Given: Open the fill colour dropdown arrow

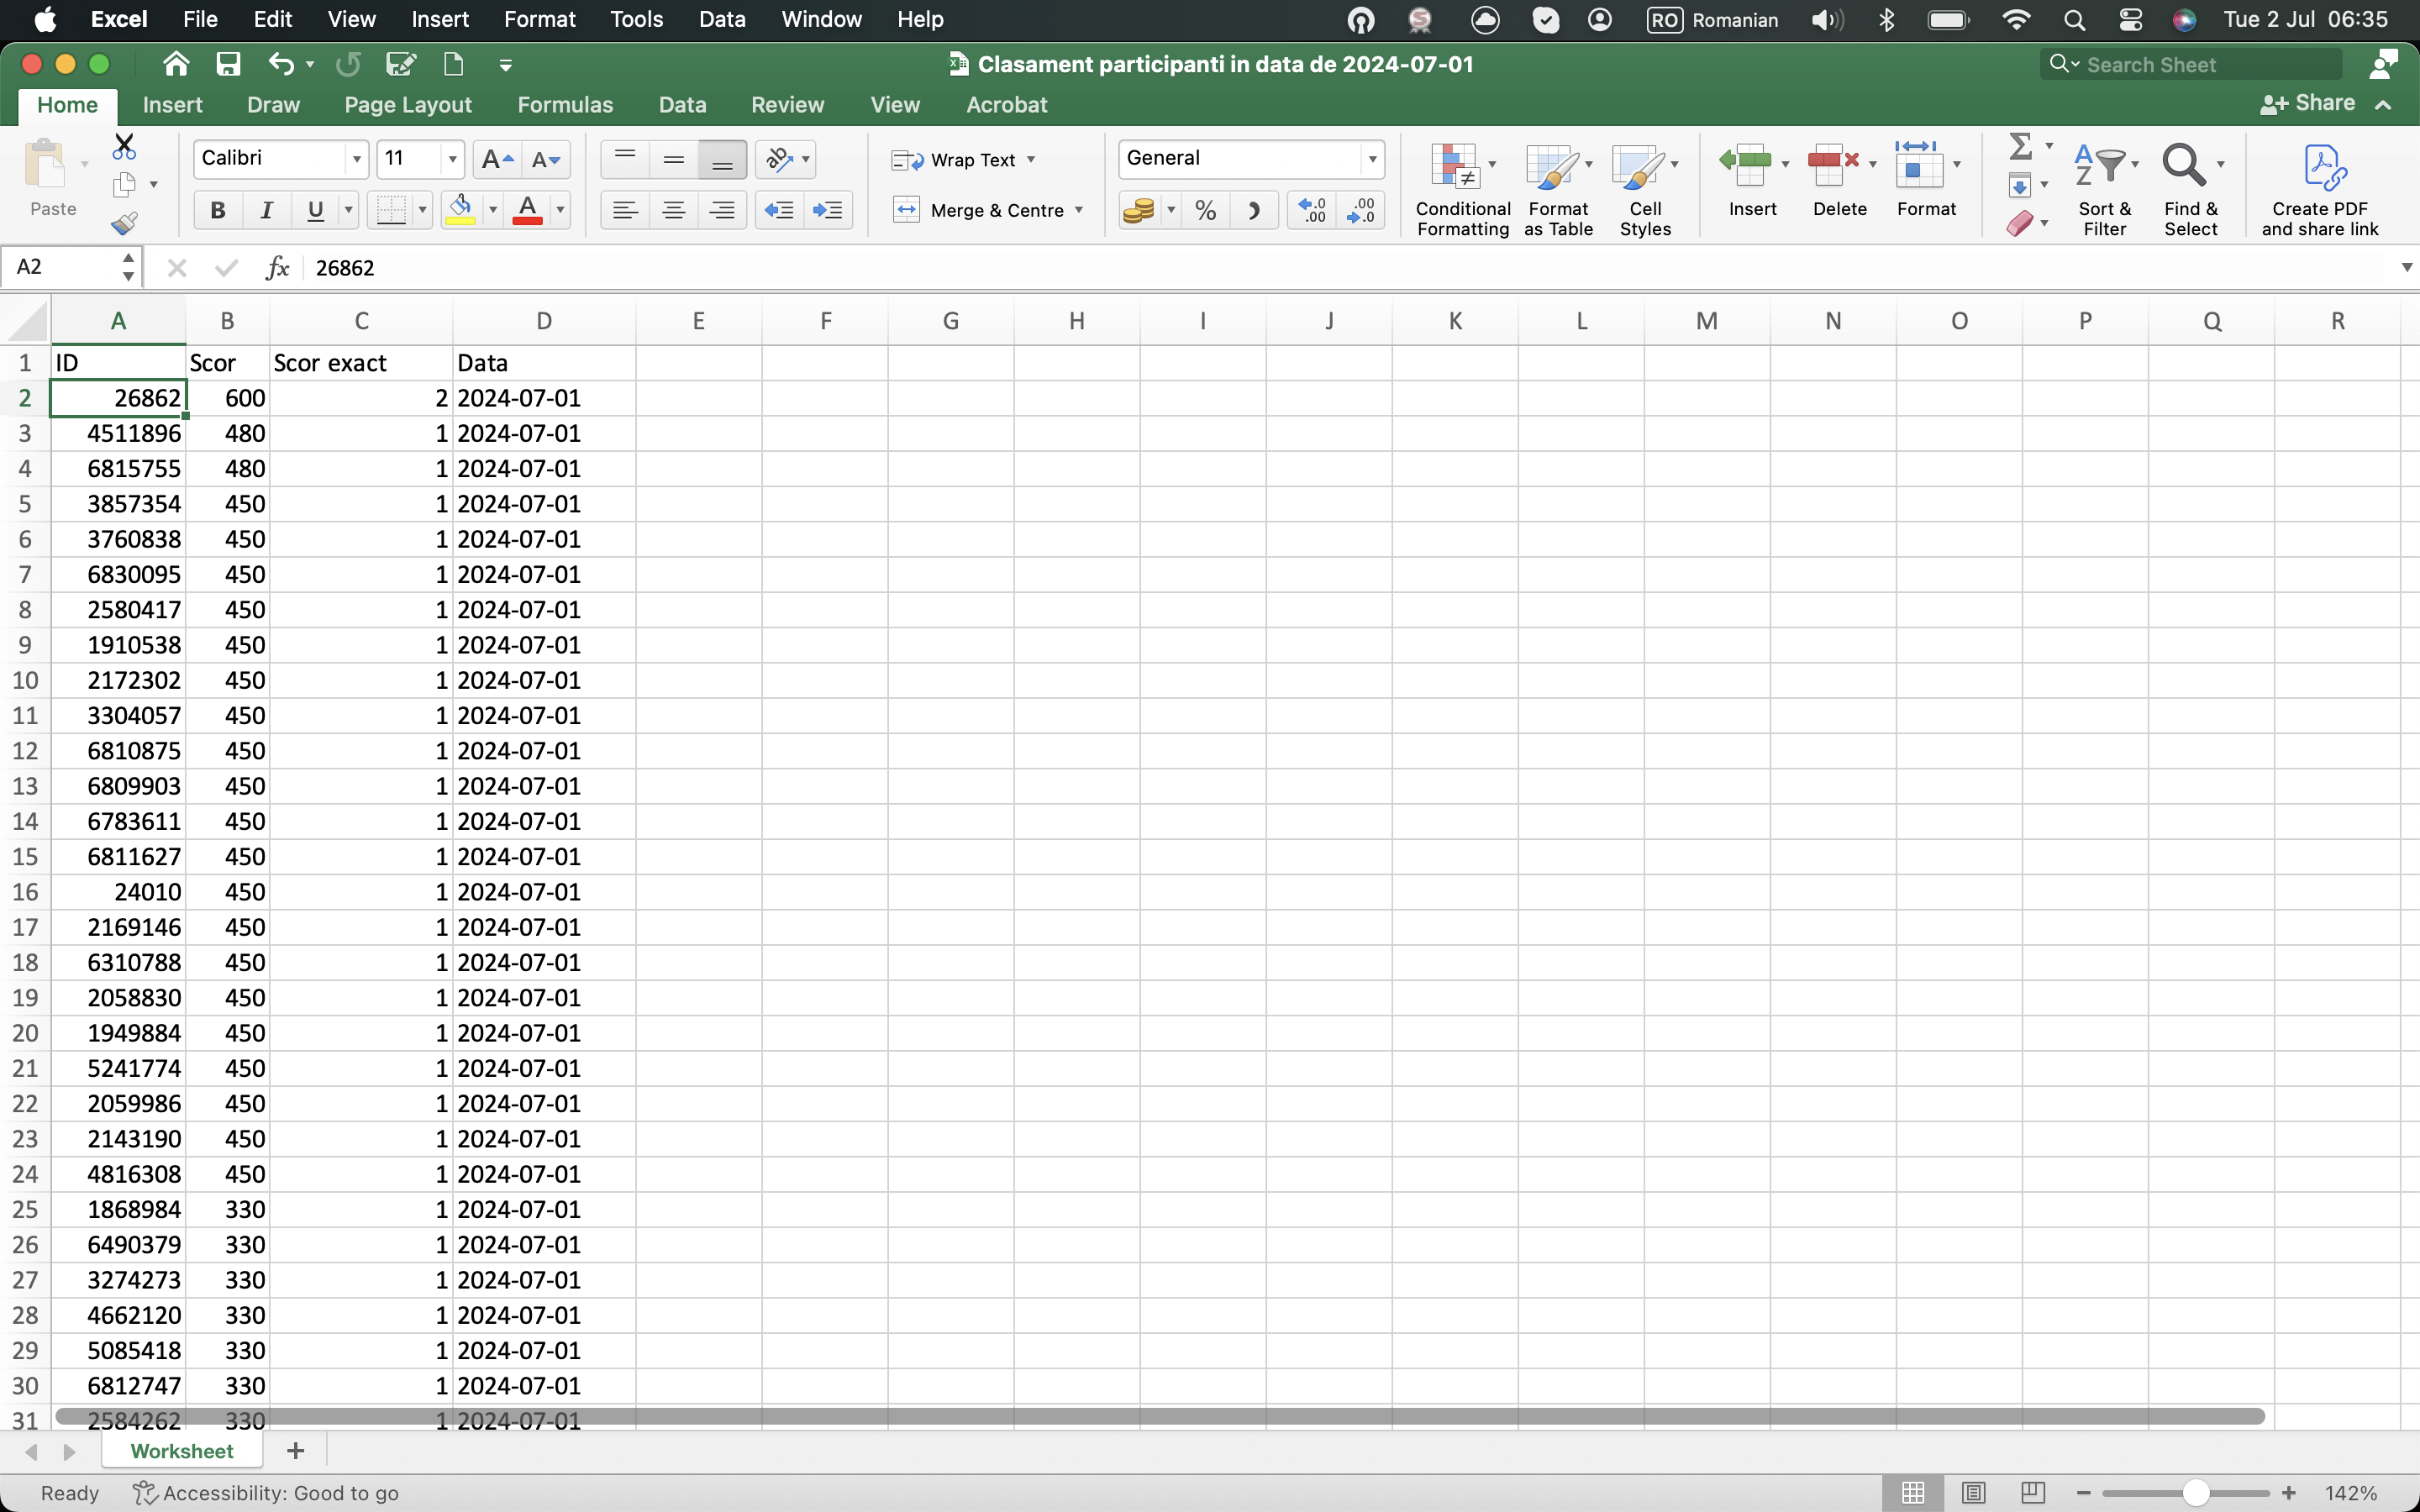Looking at the screenshot, I should pos(492,210).
